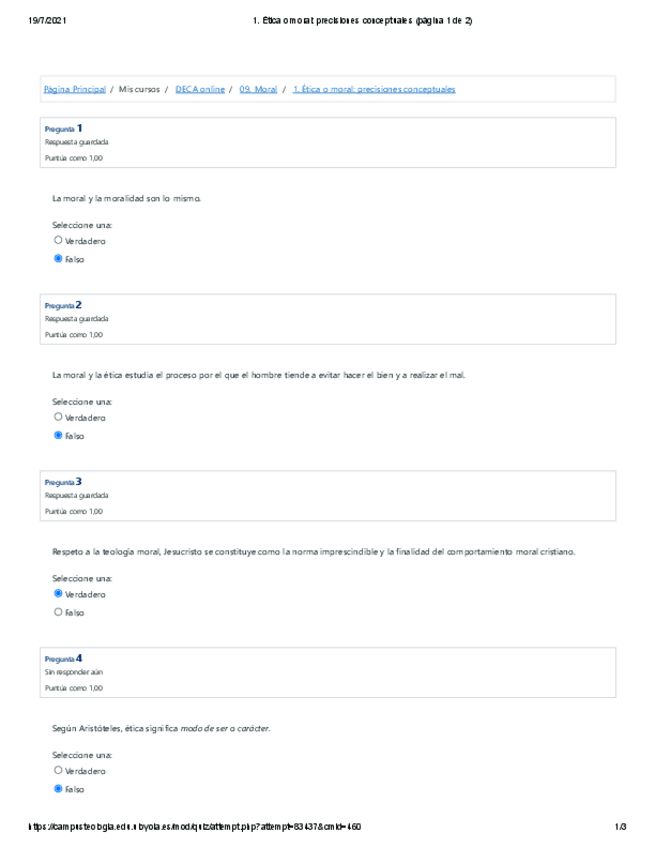Open the 09. Moral breadcrumb link

(259, 89)
